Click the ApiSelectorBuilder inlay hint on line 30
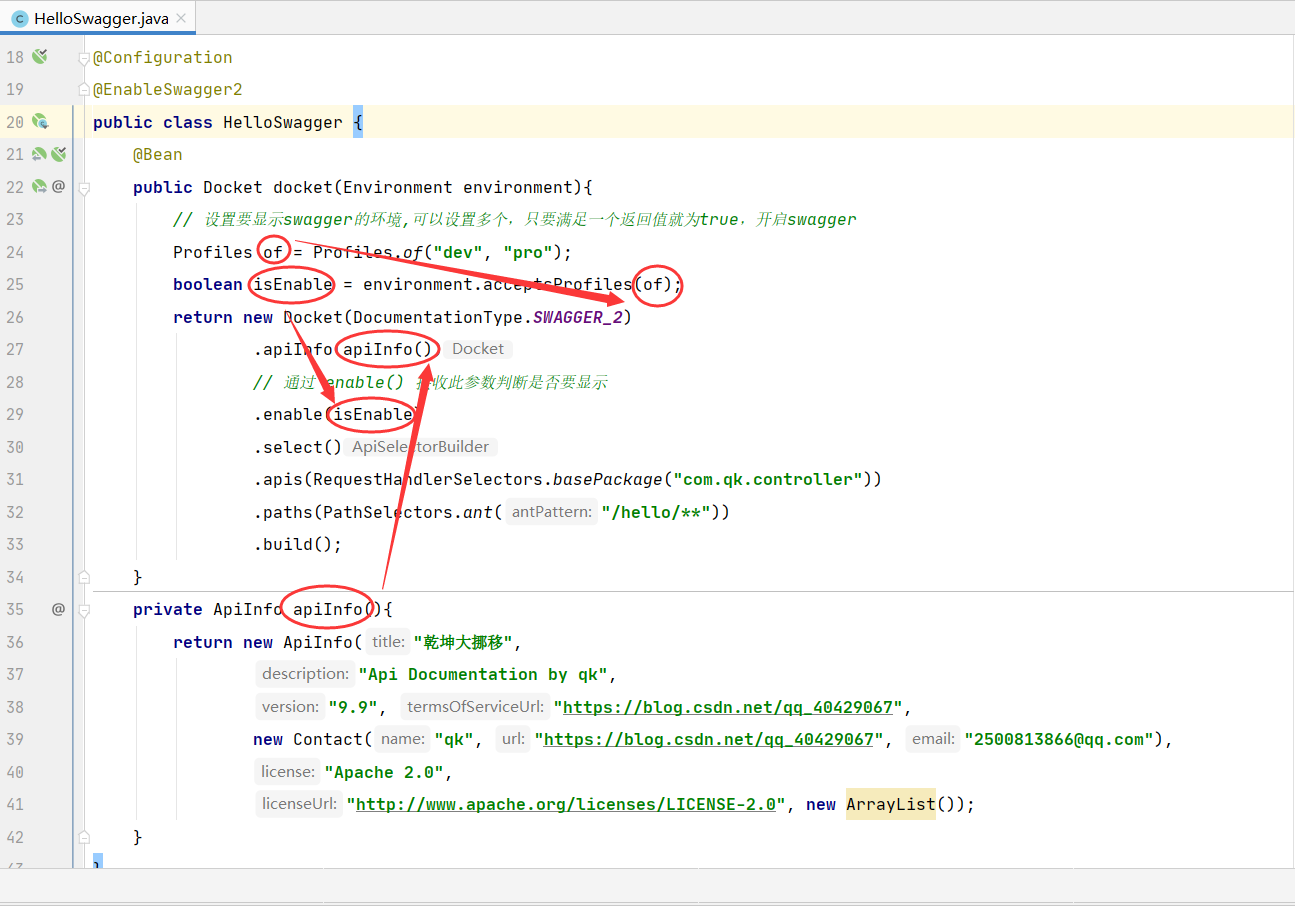The width and height of the screenshot is (1295, 906). 421,447
